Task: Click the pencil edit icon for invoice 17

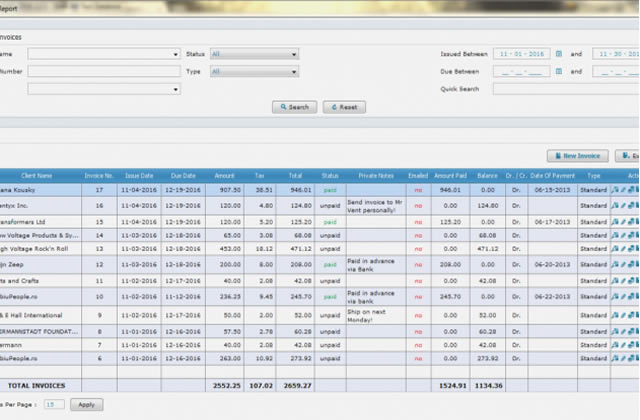Action: (x=622, y=189)
